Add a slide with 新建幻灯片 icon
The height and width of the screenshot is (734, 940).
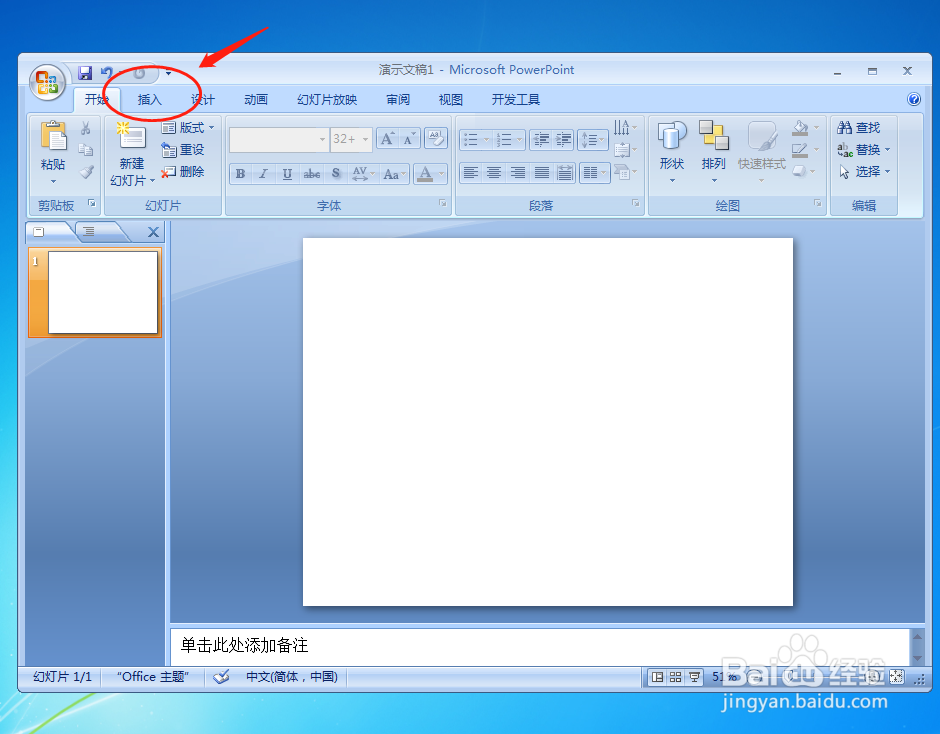pos(131,136)
